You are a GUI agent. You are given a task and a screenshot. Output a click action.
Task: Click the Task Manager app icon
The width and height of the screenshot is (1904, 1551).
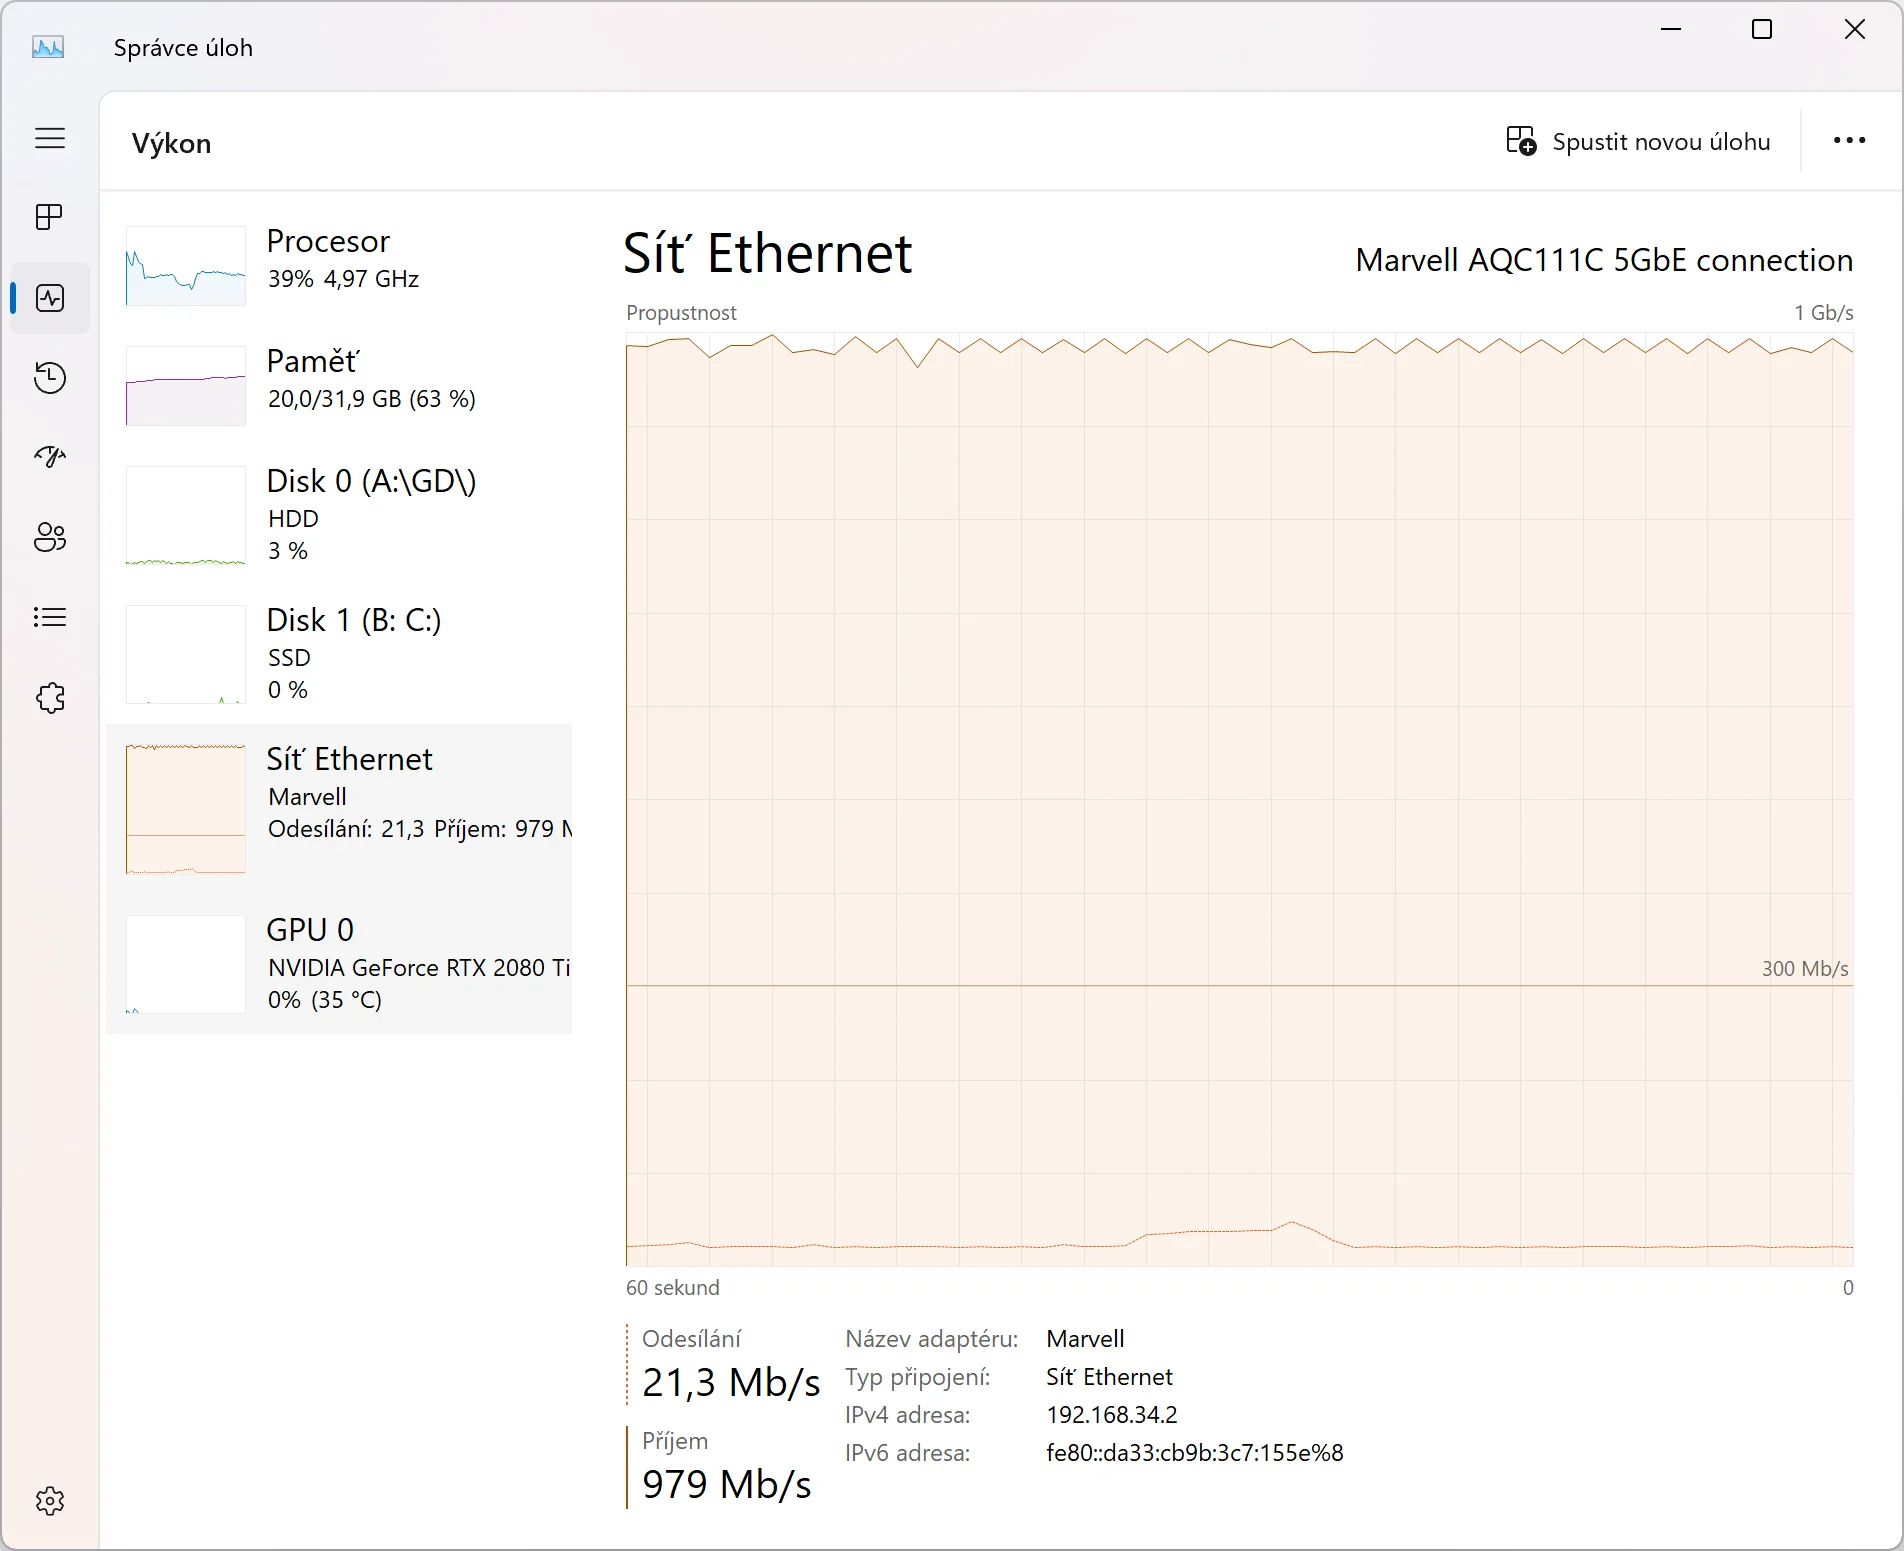(48, 47)
